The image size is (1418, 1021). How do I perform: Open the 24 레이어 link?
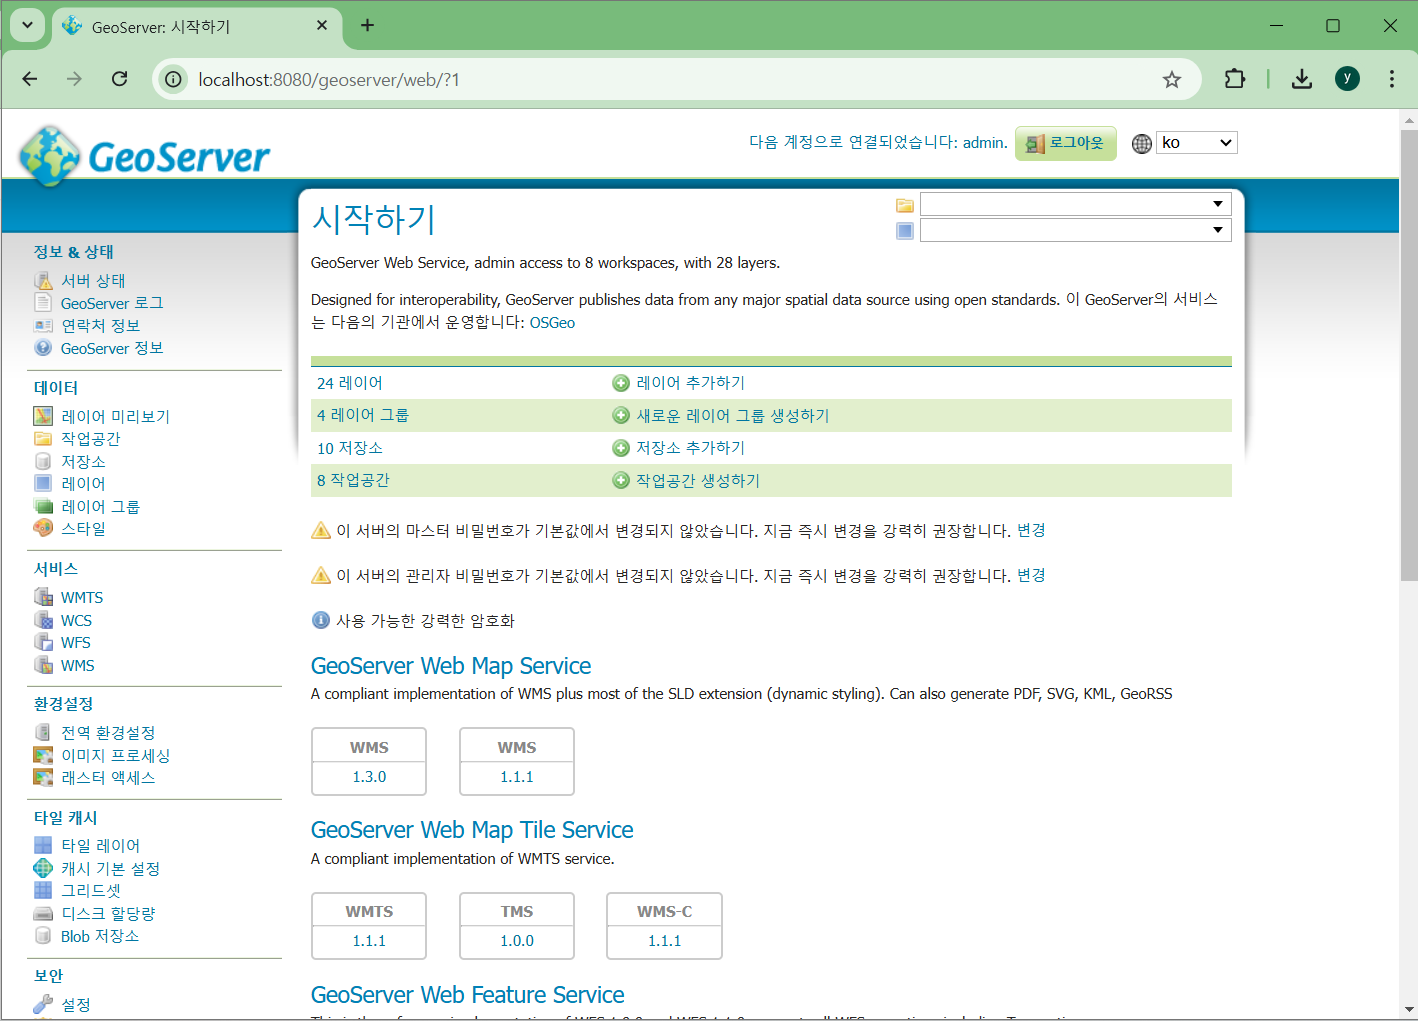click(350, 383)
